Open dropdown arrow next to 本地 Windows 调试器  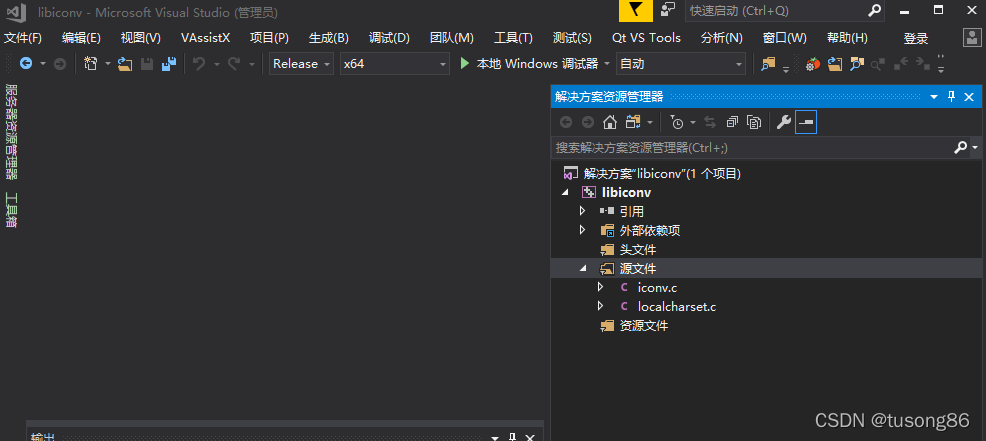(607, 64)
